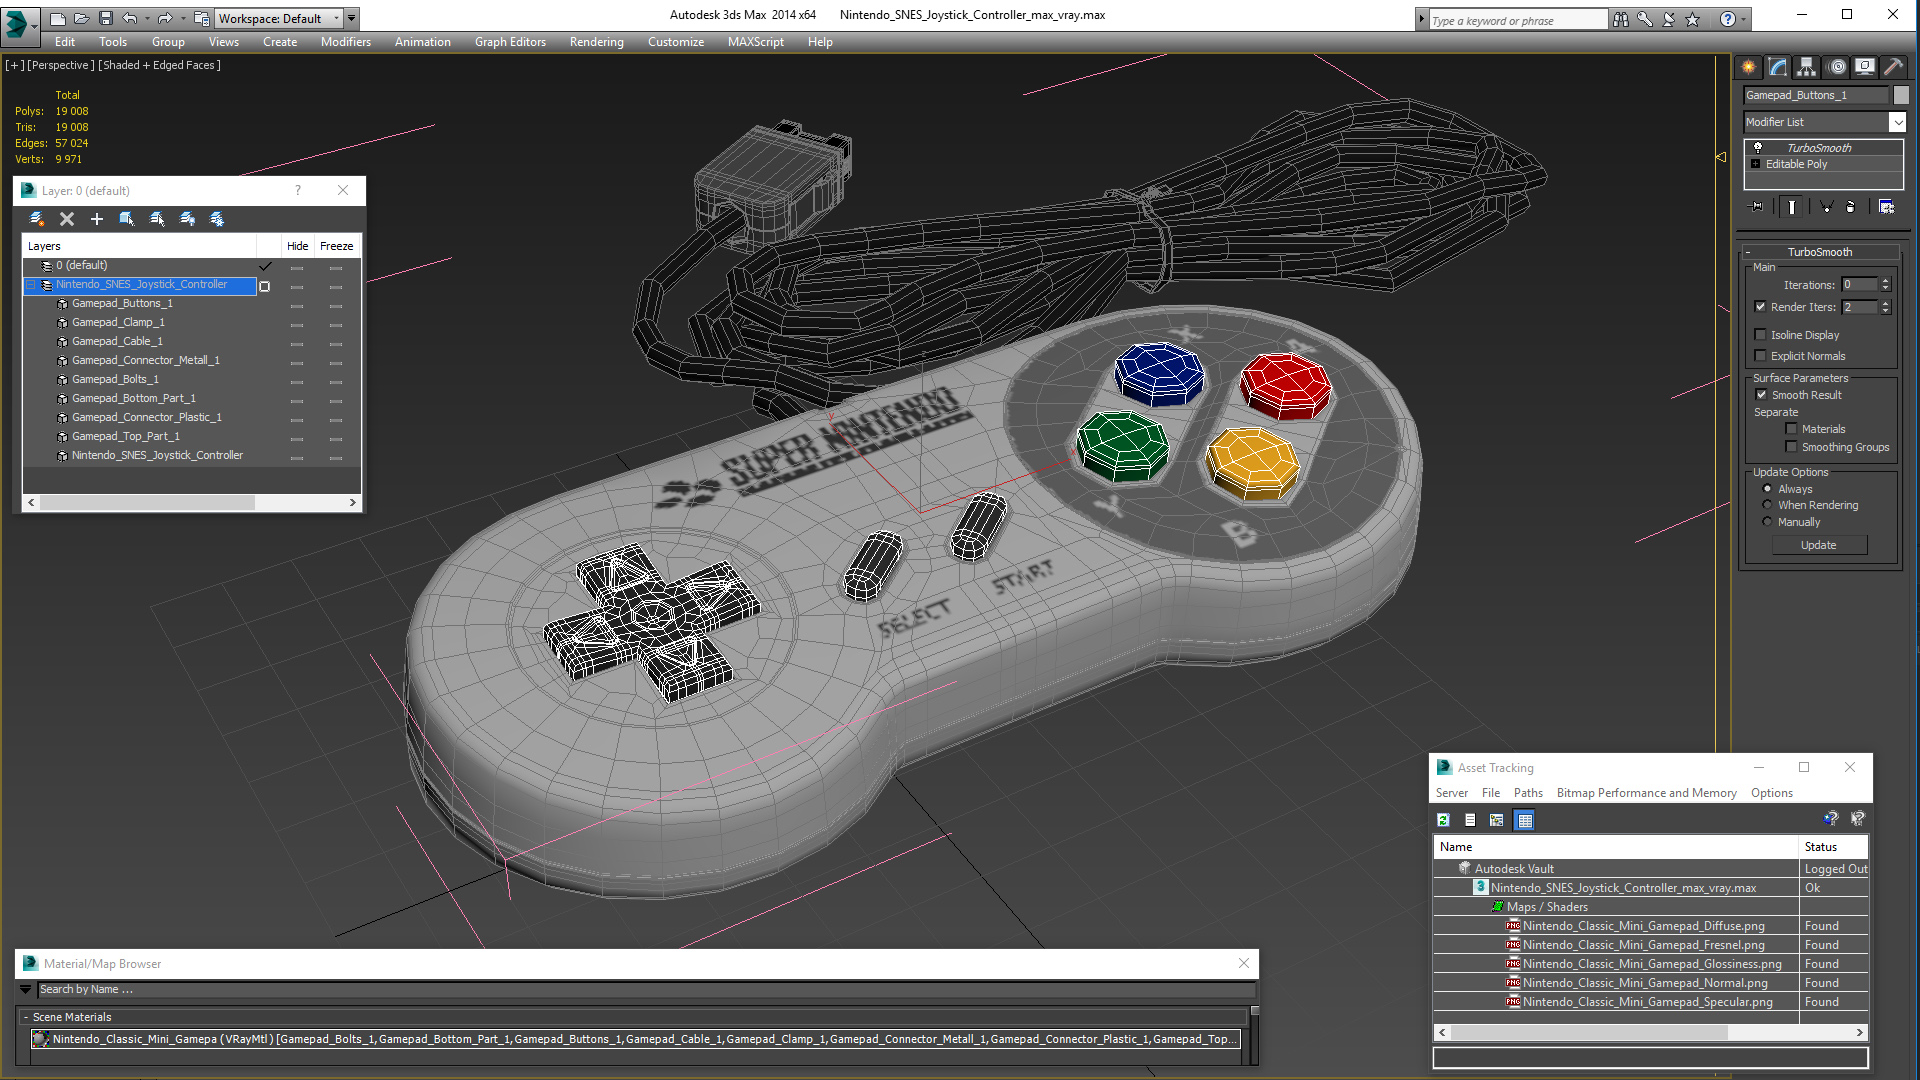Click the Redo arrow icon

(x=165, y=18)
